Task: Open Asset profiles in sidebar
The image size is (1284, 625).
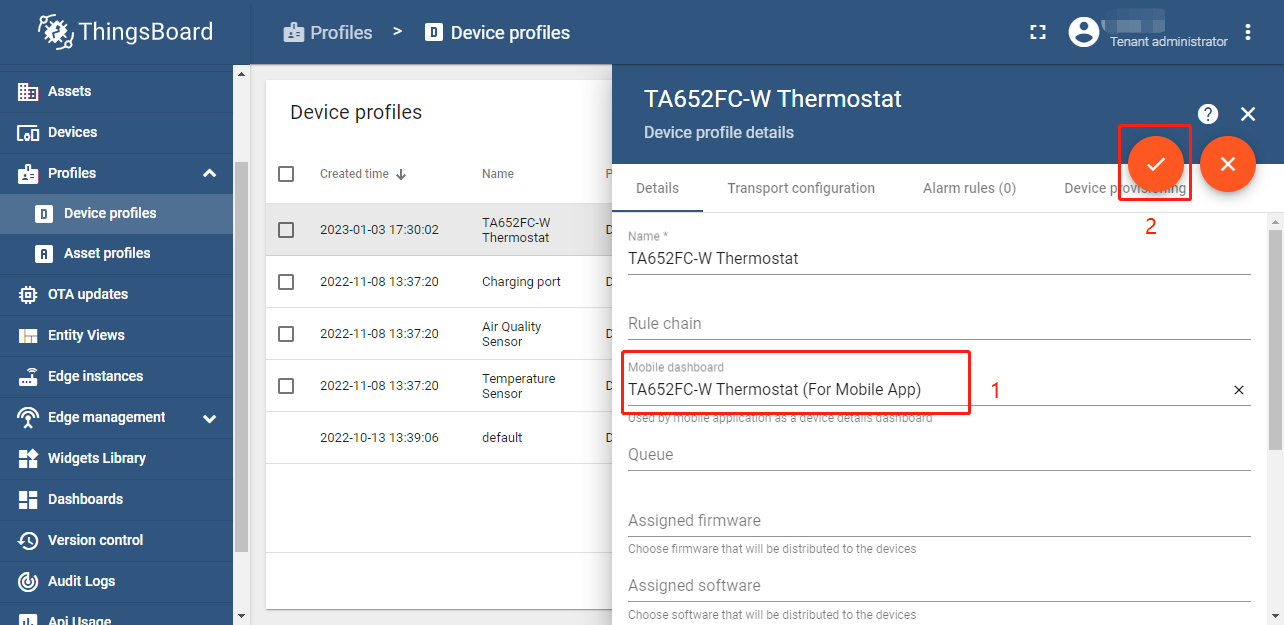Action: point(116,253)
